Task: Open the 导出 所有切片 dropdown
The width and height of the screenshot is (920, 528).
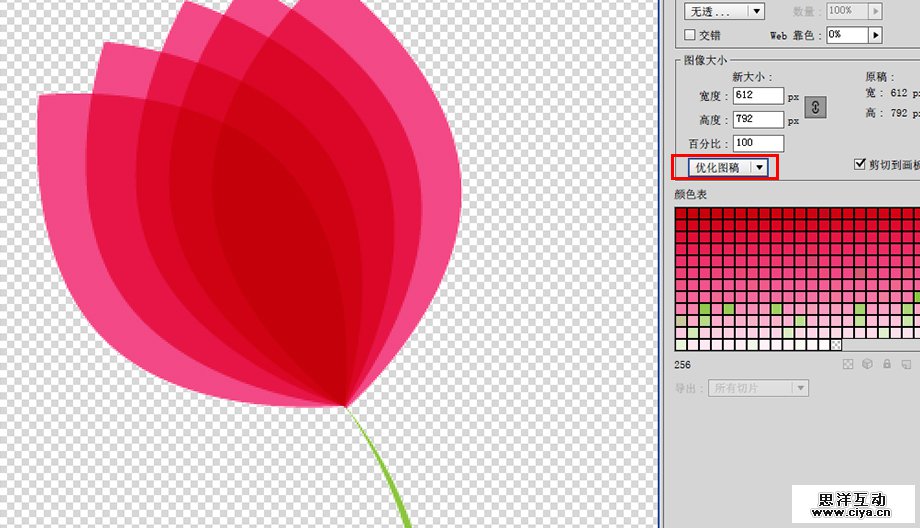Action: (758, 388)
